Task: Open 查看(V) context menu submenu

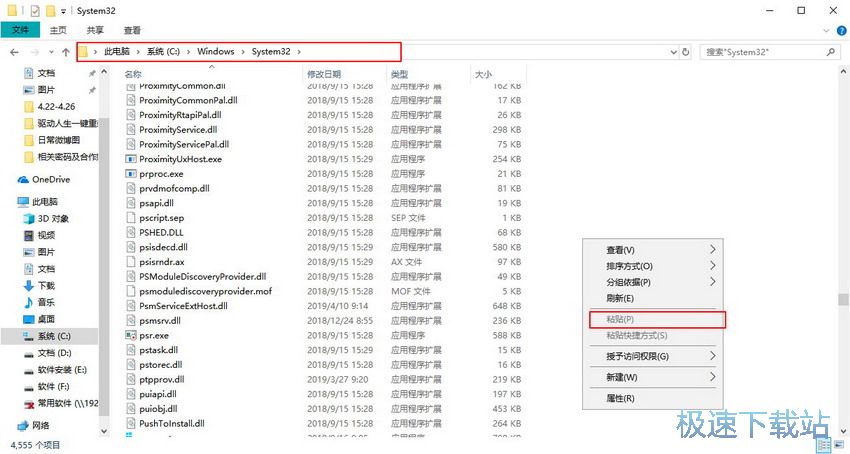Action: (653, 250)
